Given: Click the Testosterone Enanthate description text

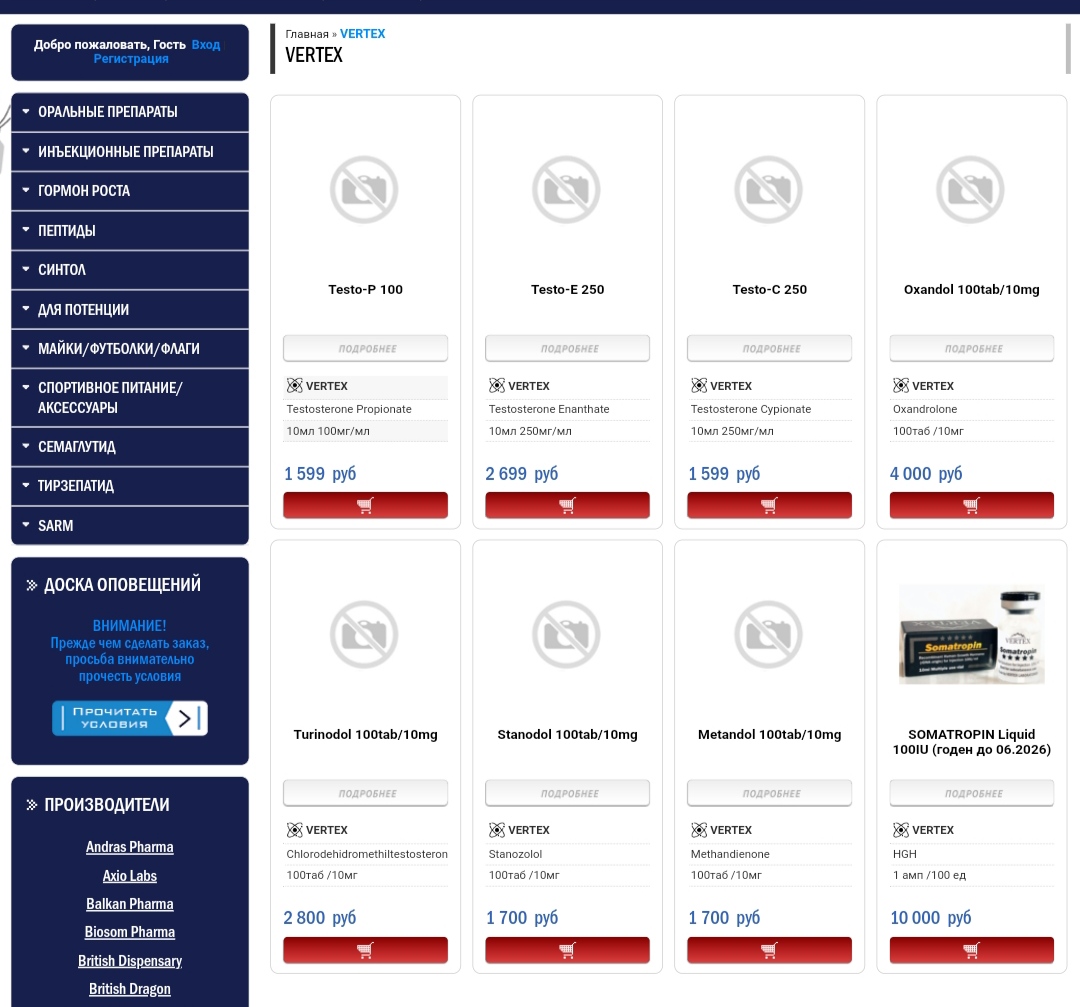Looking at the screenshot, I should point(549,409).
